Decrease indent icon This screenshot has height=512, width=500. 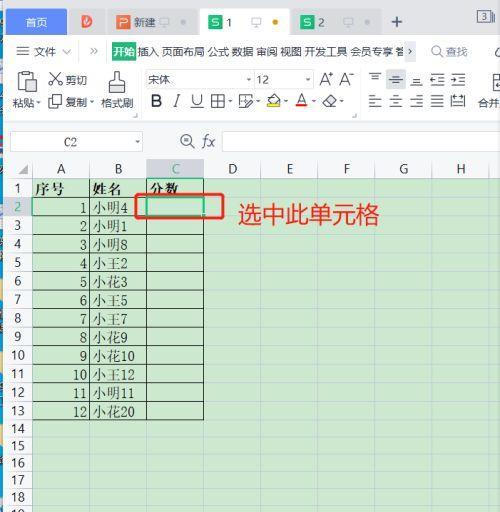coord(437,80)
